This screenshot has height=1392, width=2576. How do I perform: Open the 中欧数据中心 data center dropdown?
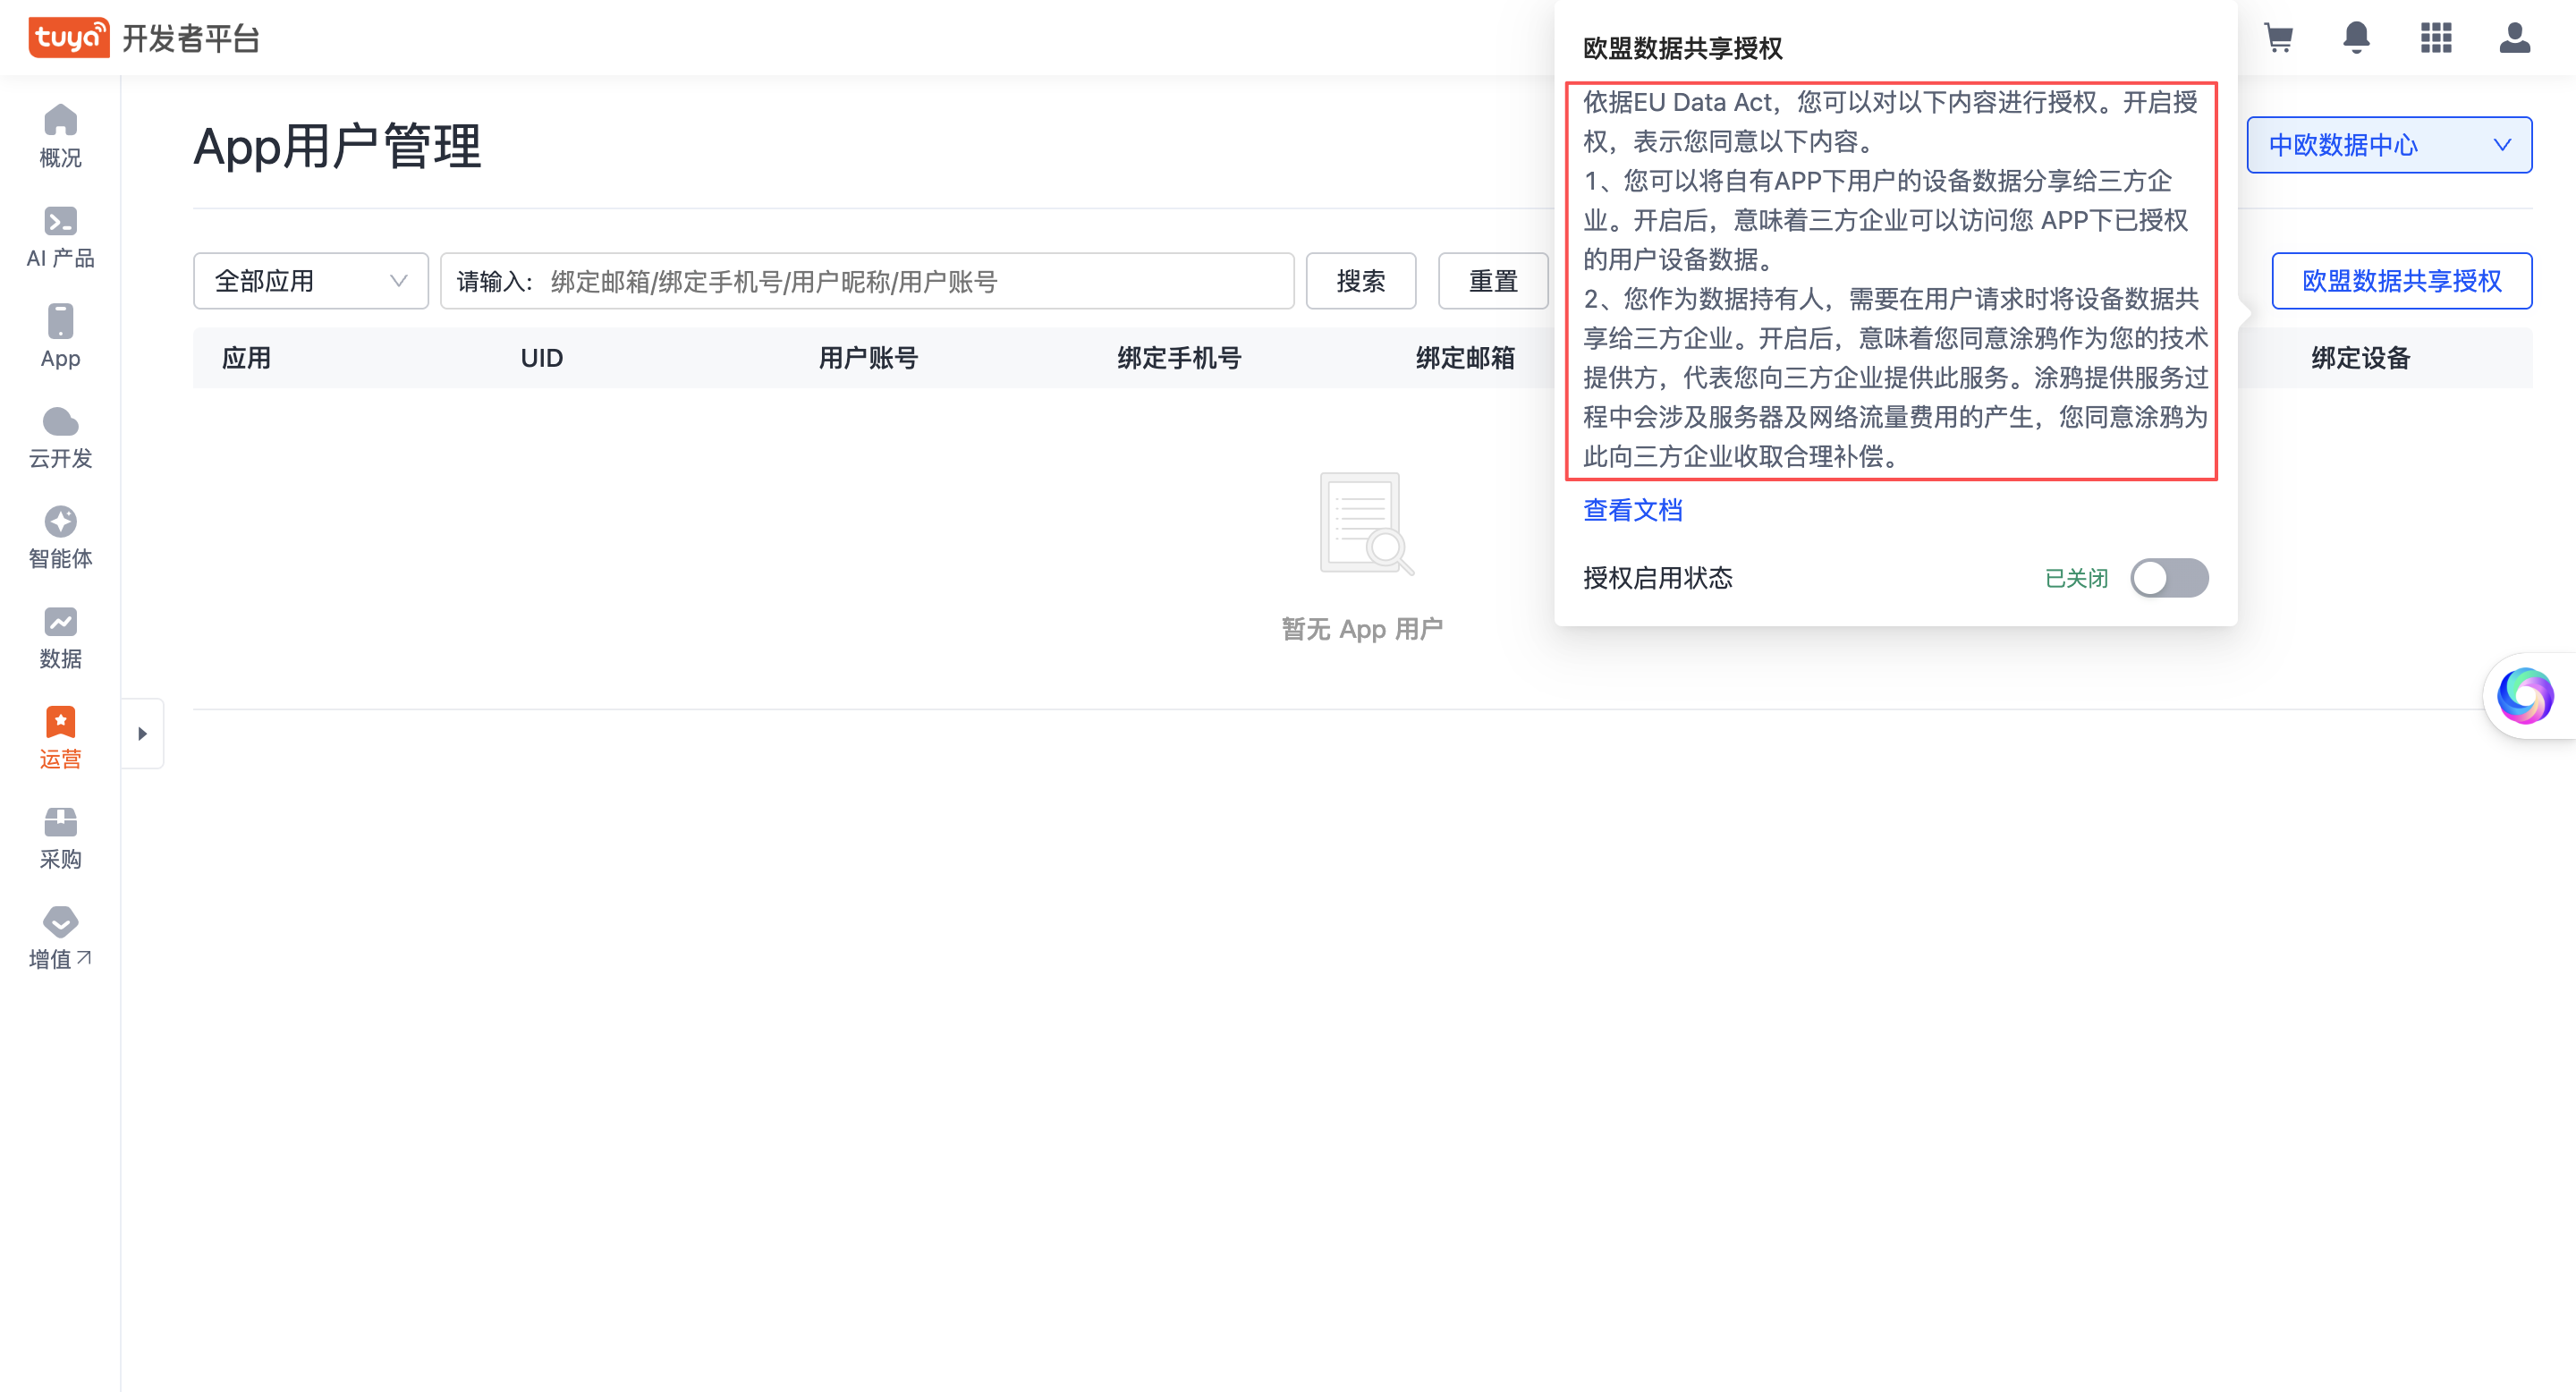pos(2388,145)
